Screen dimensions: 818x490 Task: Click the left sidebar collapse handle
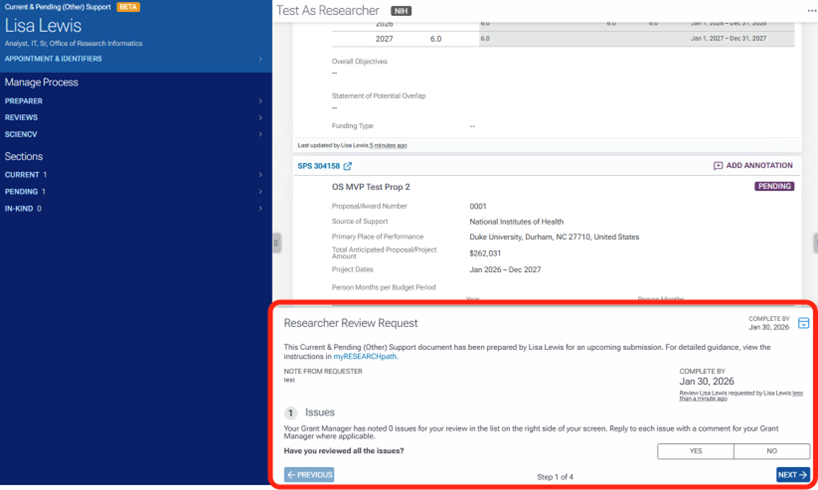click(x=277, y=242)
